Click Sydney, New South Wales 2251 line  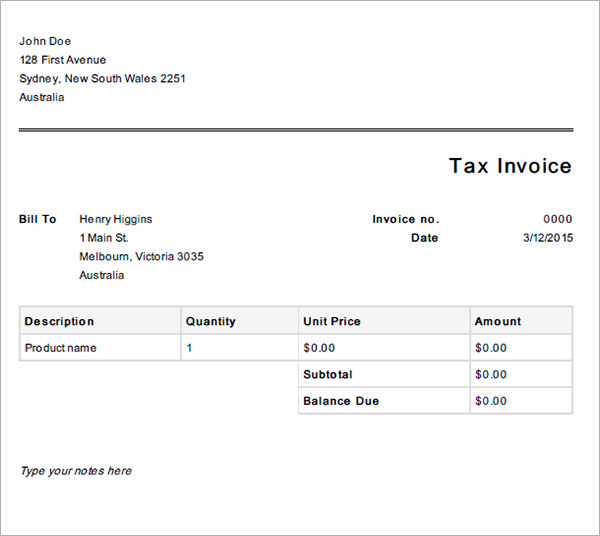point(103,79)
